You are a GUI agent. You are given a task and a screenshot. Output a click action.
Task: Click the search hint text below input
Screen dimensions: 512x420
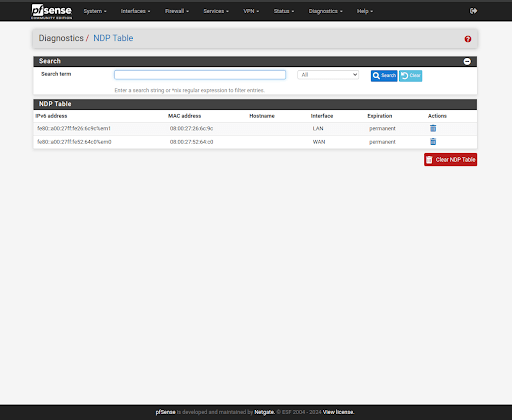click(189, 90)
